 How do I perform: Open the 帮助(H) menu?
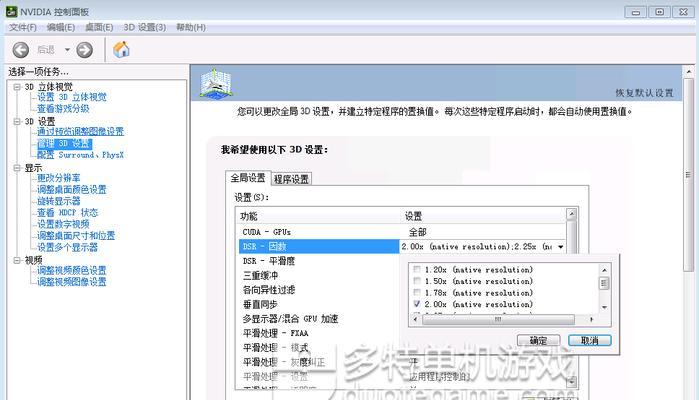[x=191, y=28]
